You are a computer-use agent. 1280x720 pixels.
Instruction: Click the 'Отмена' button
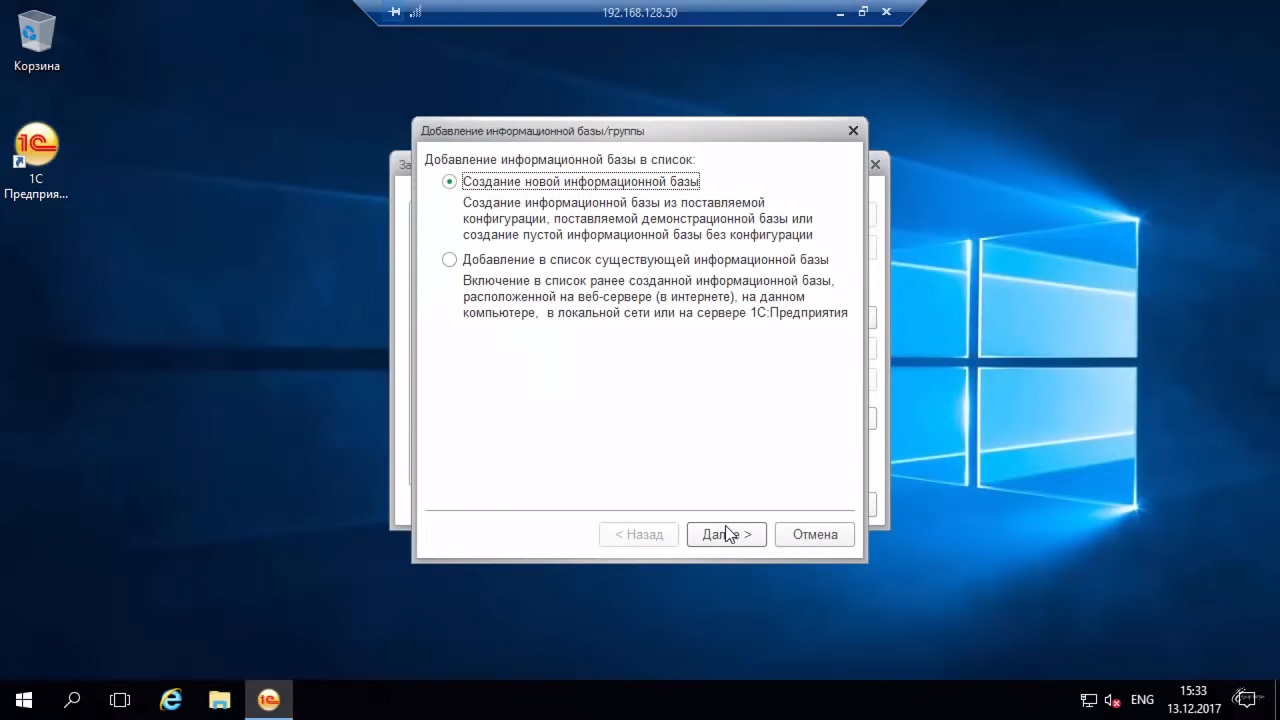coord(814,535)
